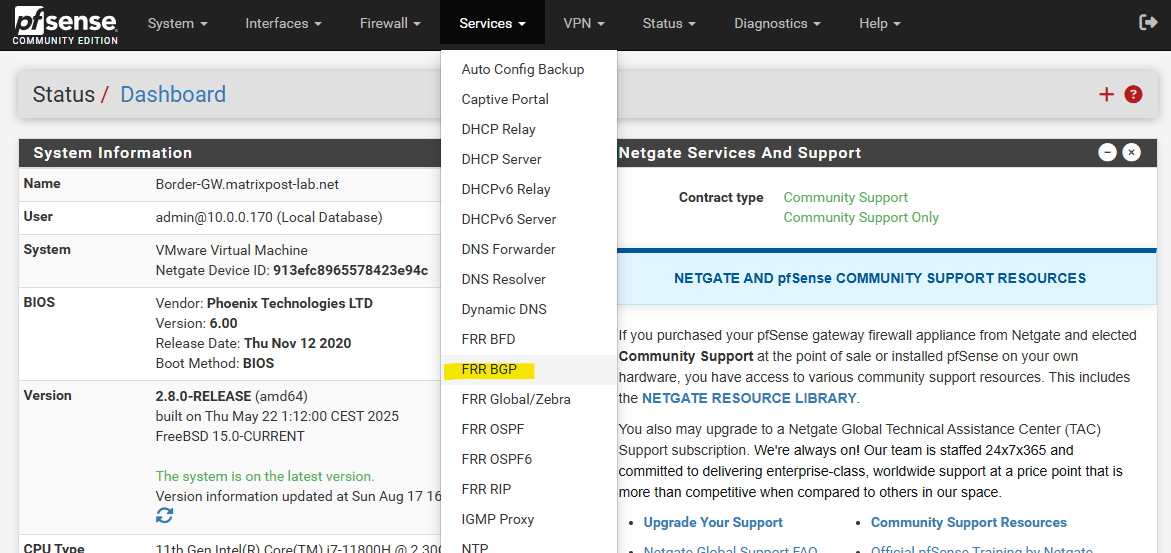Follow the NETGATE RESOURCE LIBRARY link
The height and width of the screenshot is (553, 1171).
click(749, 398)
